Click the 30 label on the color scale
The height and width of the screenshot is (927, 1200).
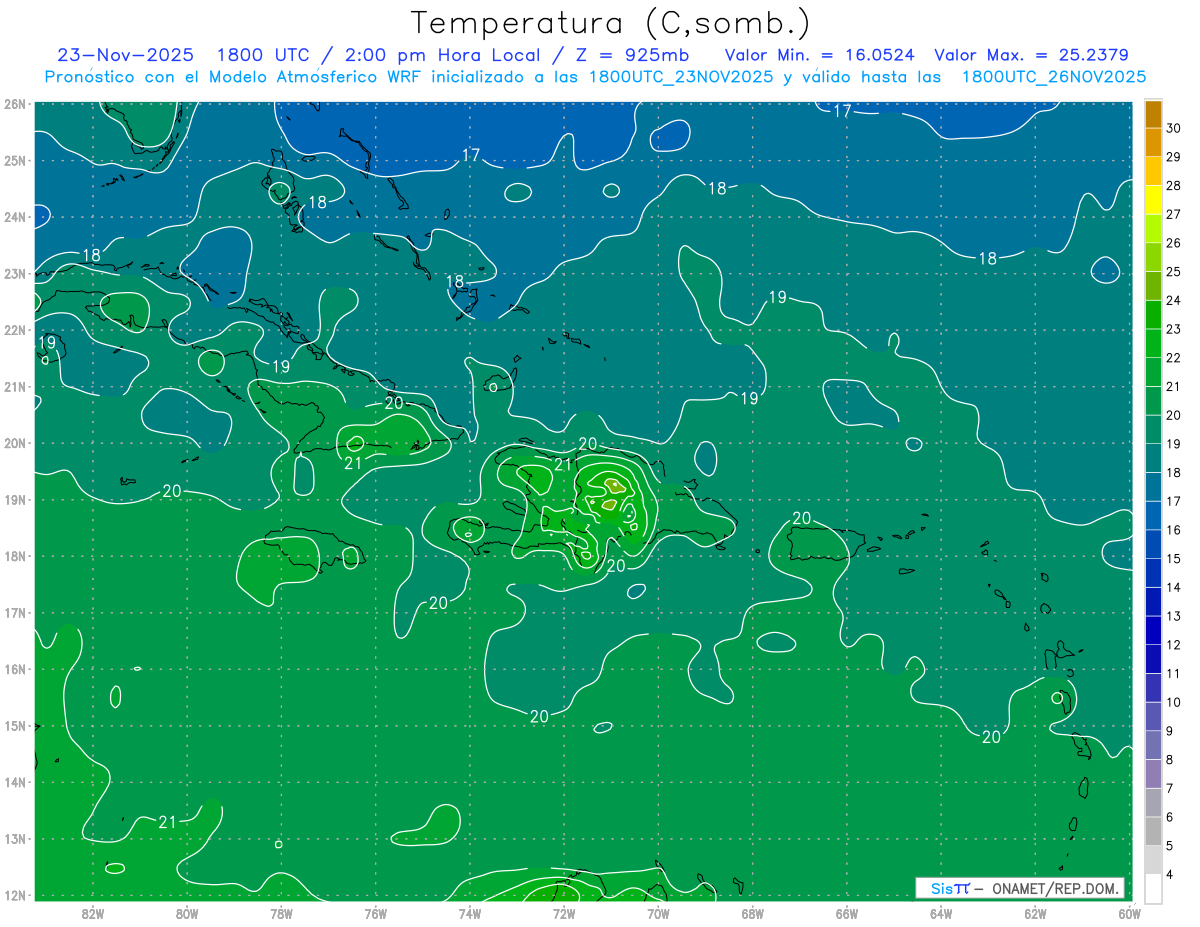[1173, 128]
